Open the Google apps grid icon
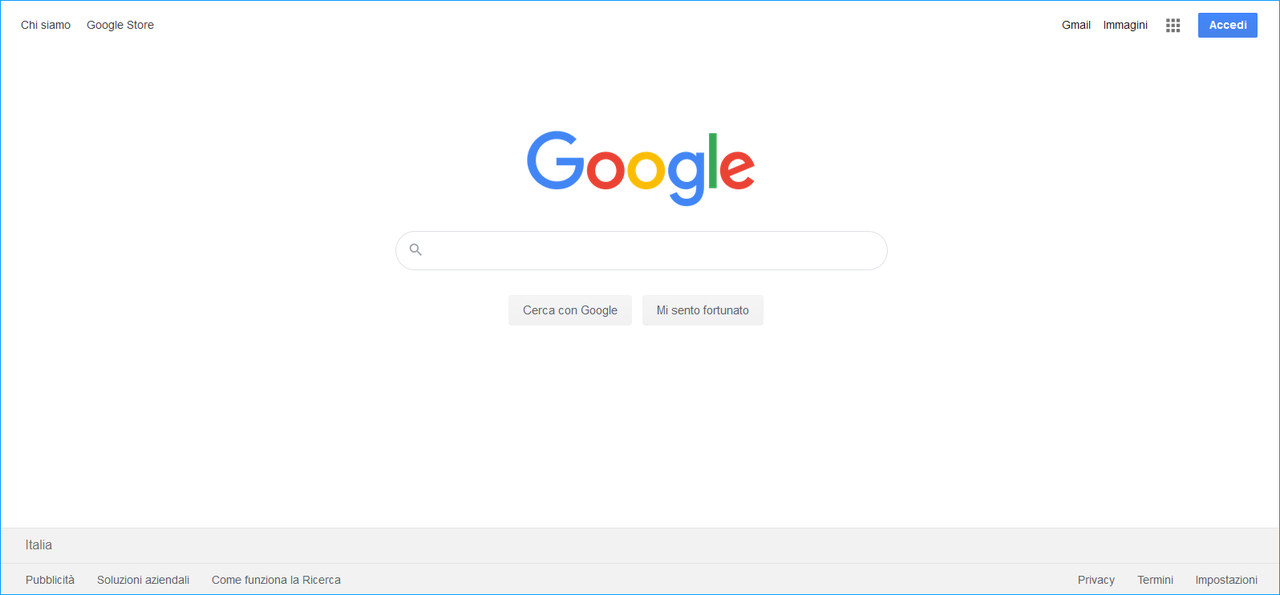This screenshot has height=595, width=1280. pos(1173,25)
